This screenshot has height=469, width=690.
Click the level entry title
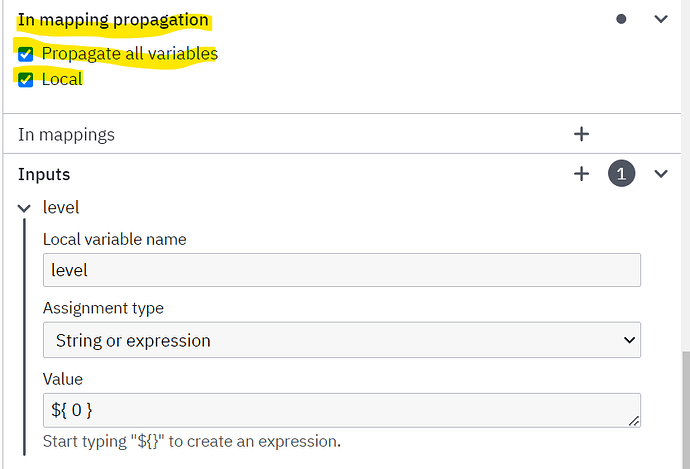[61, 207]
